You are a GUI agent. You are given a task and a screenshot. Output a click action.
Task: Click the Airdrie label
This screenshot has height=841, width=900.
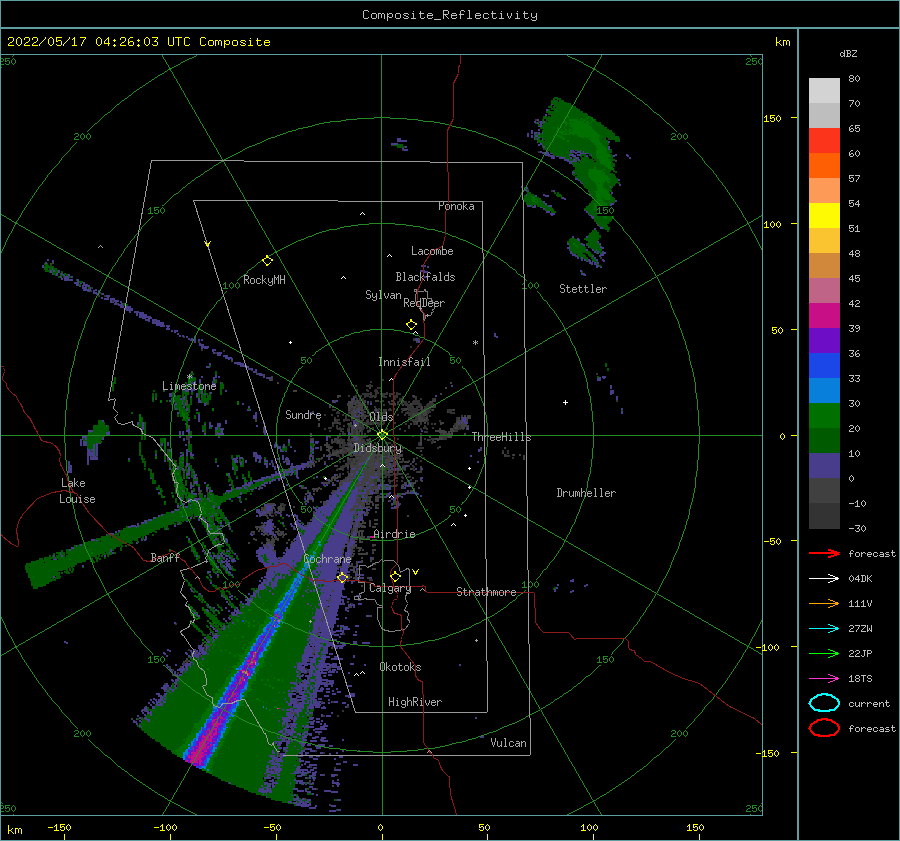[394, 534]
